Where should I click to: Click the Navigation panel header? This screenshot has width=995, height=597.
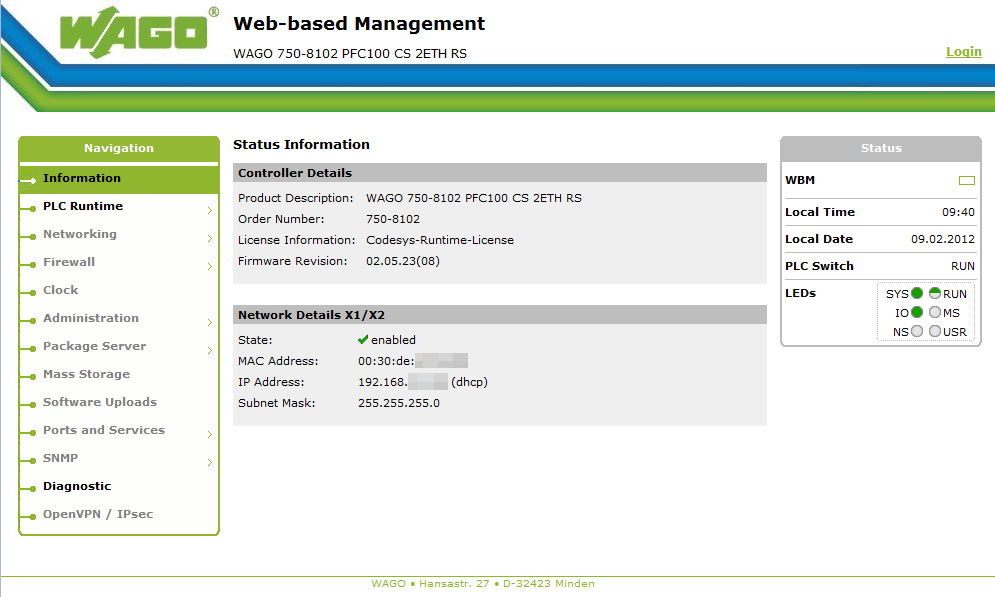tap(119, 148)
